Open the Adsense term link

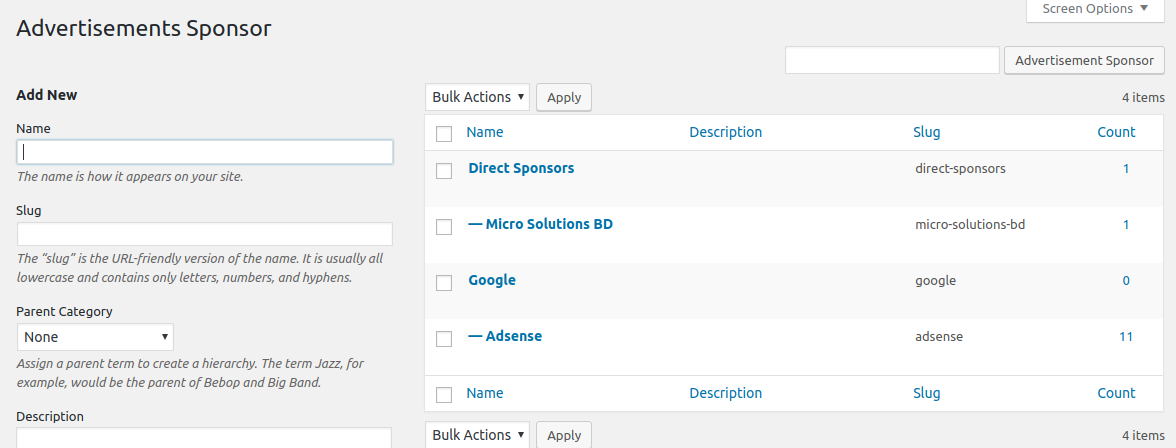click(x=513, y=336)
